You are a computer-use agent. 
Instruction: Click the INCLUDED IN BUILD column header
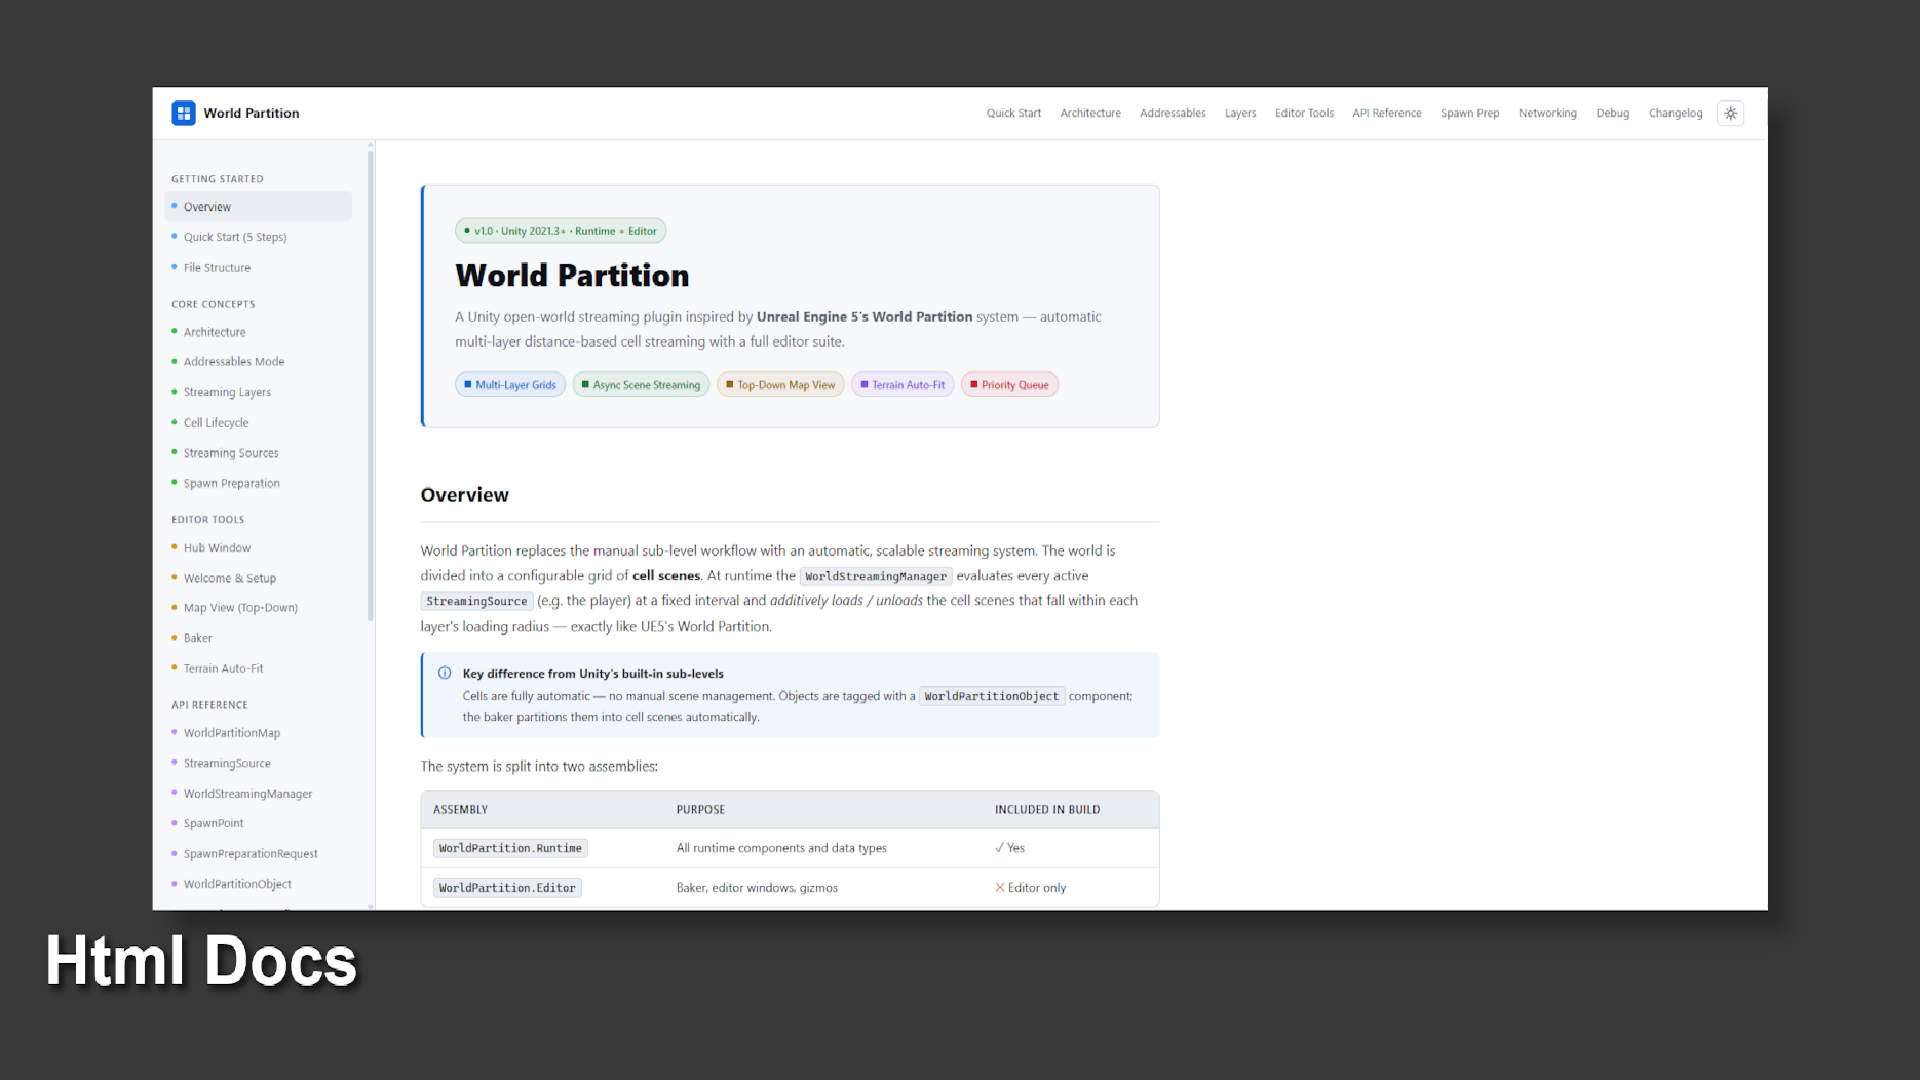(1047, 809)
